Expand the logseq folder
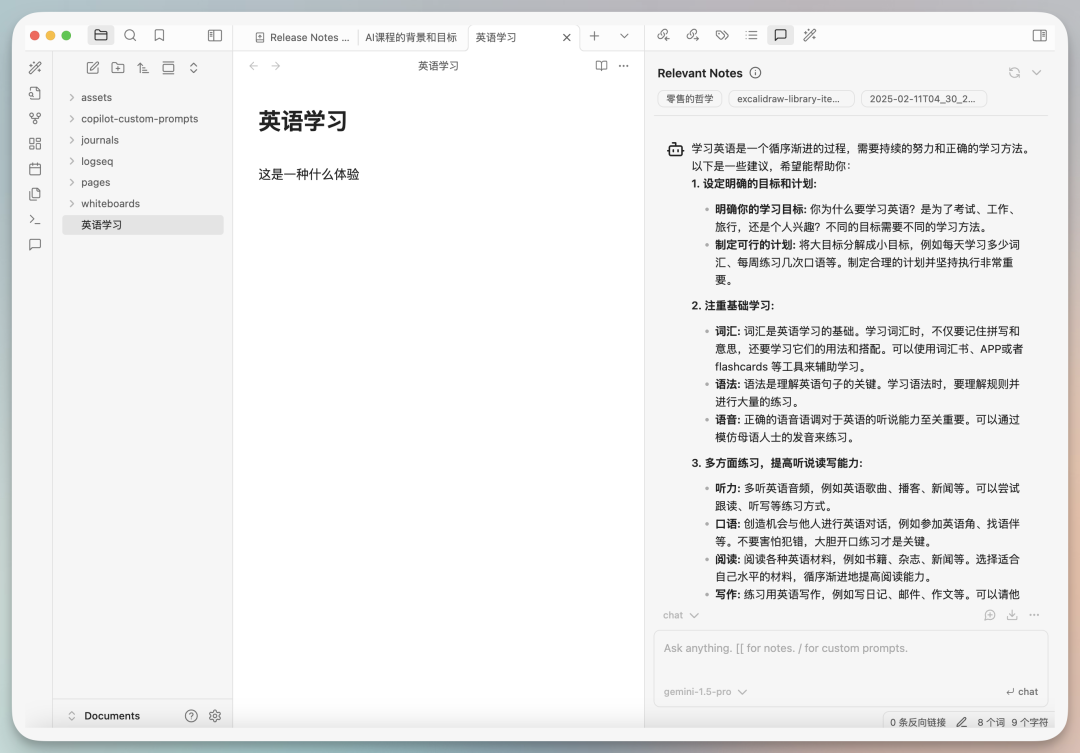The height and width of the screenshot is (753, 1080). 72,161
